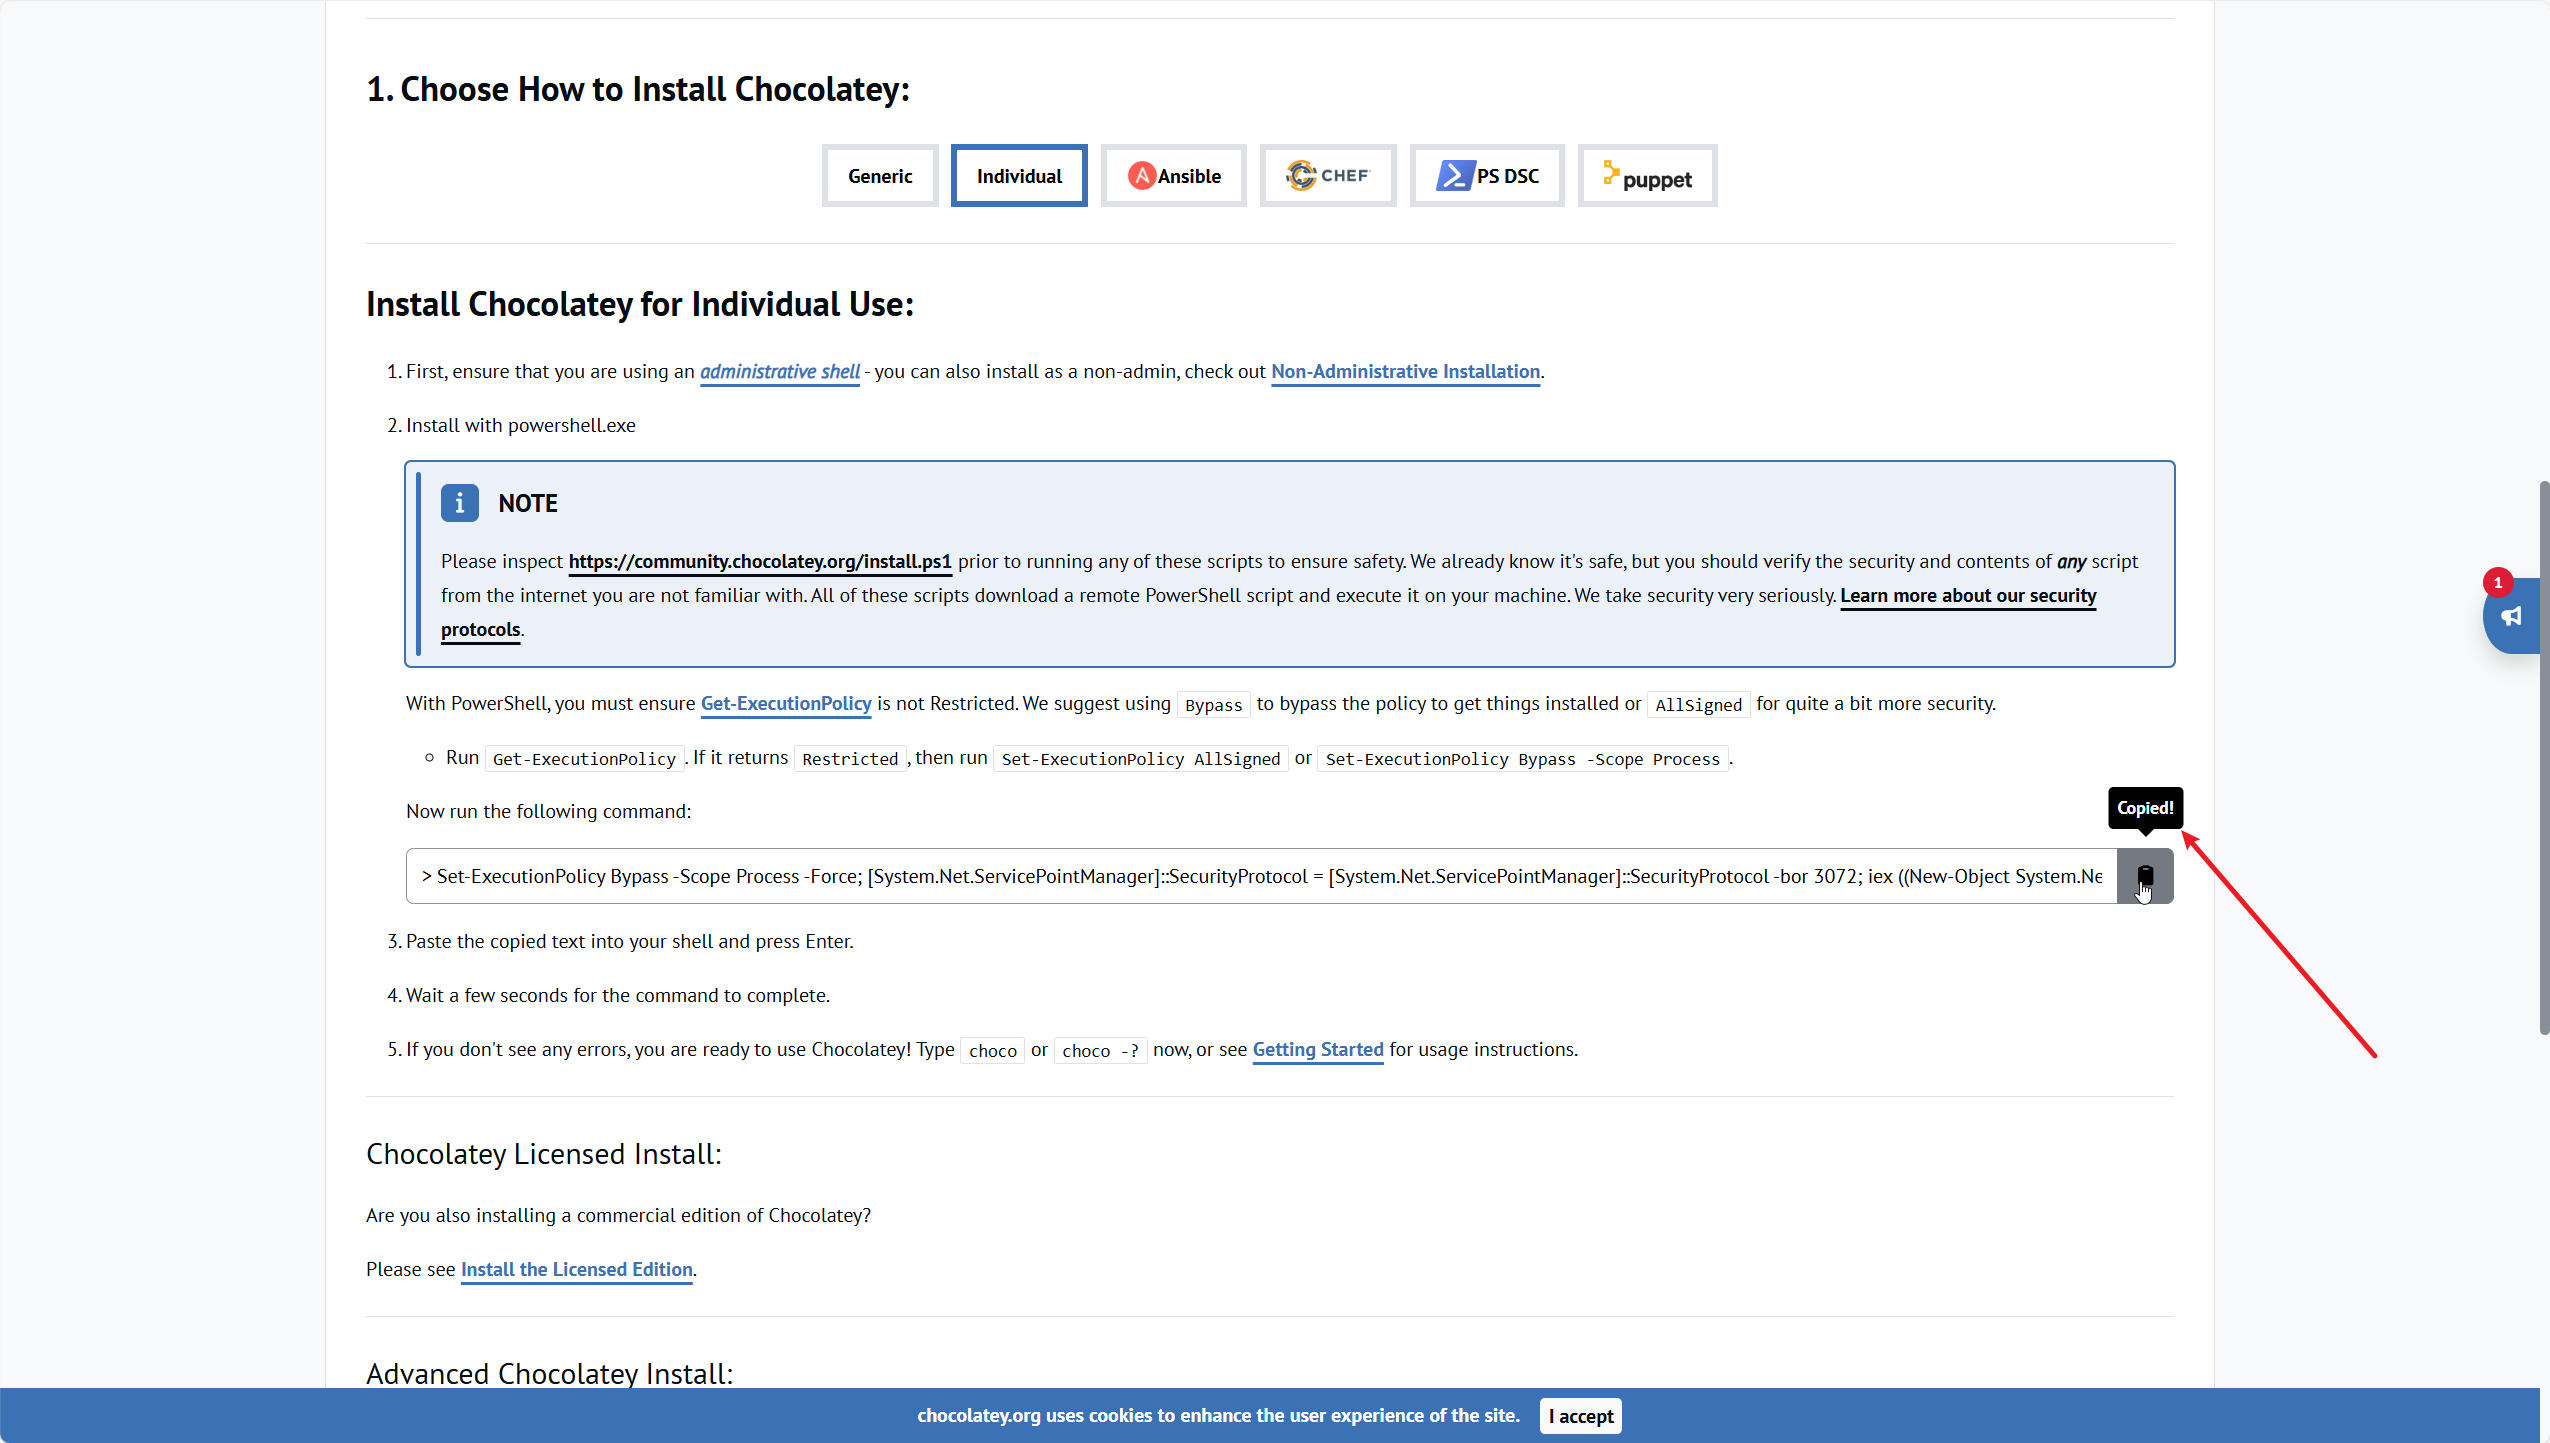Switch to the Generic install tab
Screen dimensions: 2550x1443
coord(879,176)
